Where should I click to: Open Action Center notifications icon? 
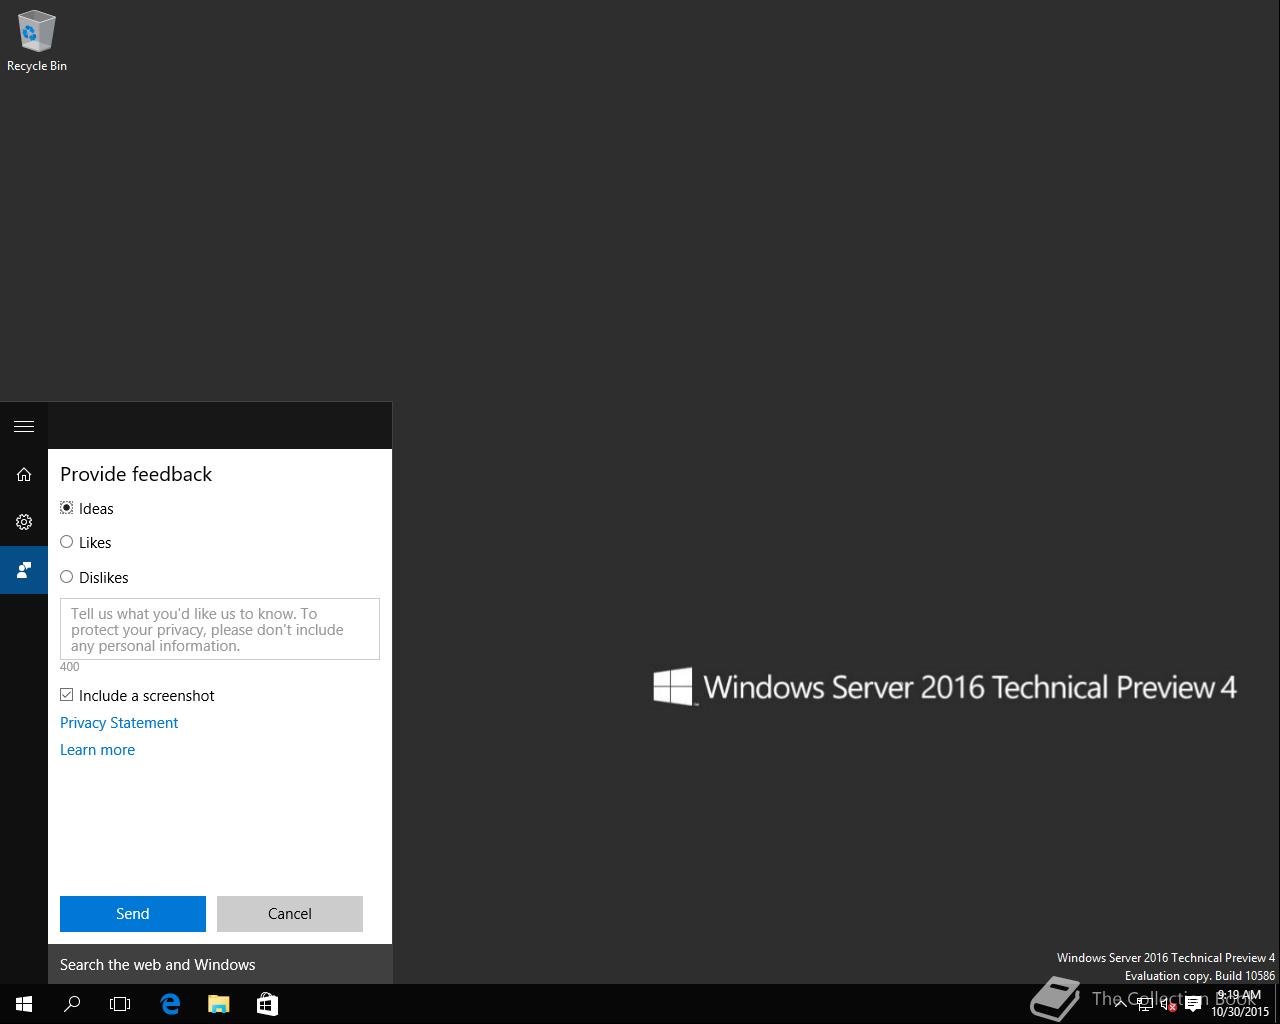tap(1193, 1004)
